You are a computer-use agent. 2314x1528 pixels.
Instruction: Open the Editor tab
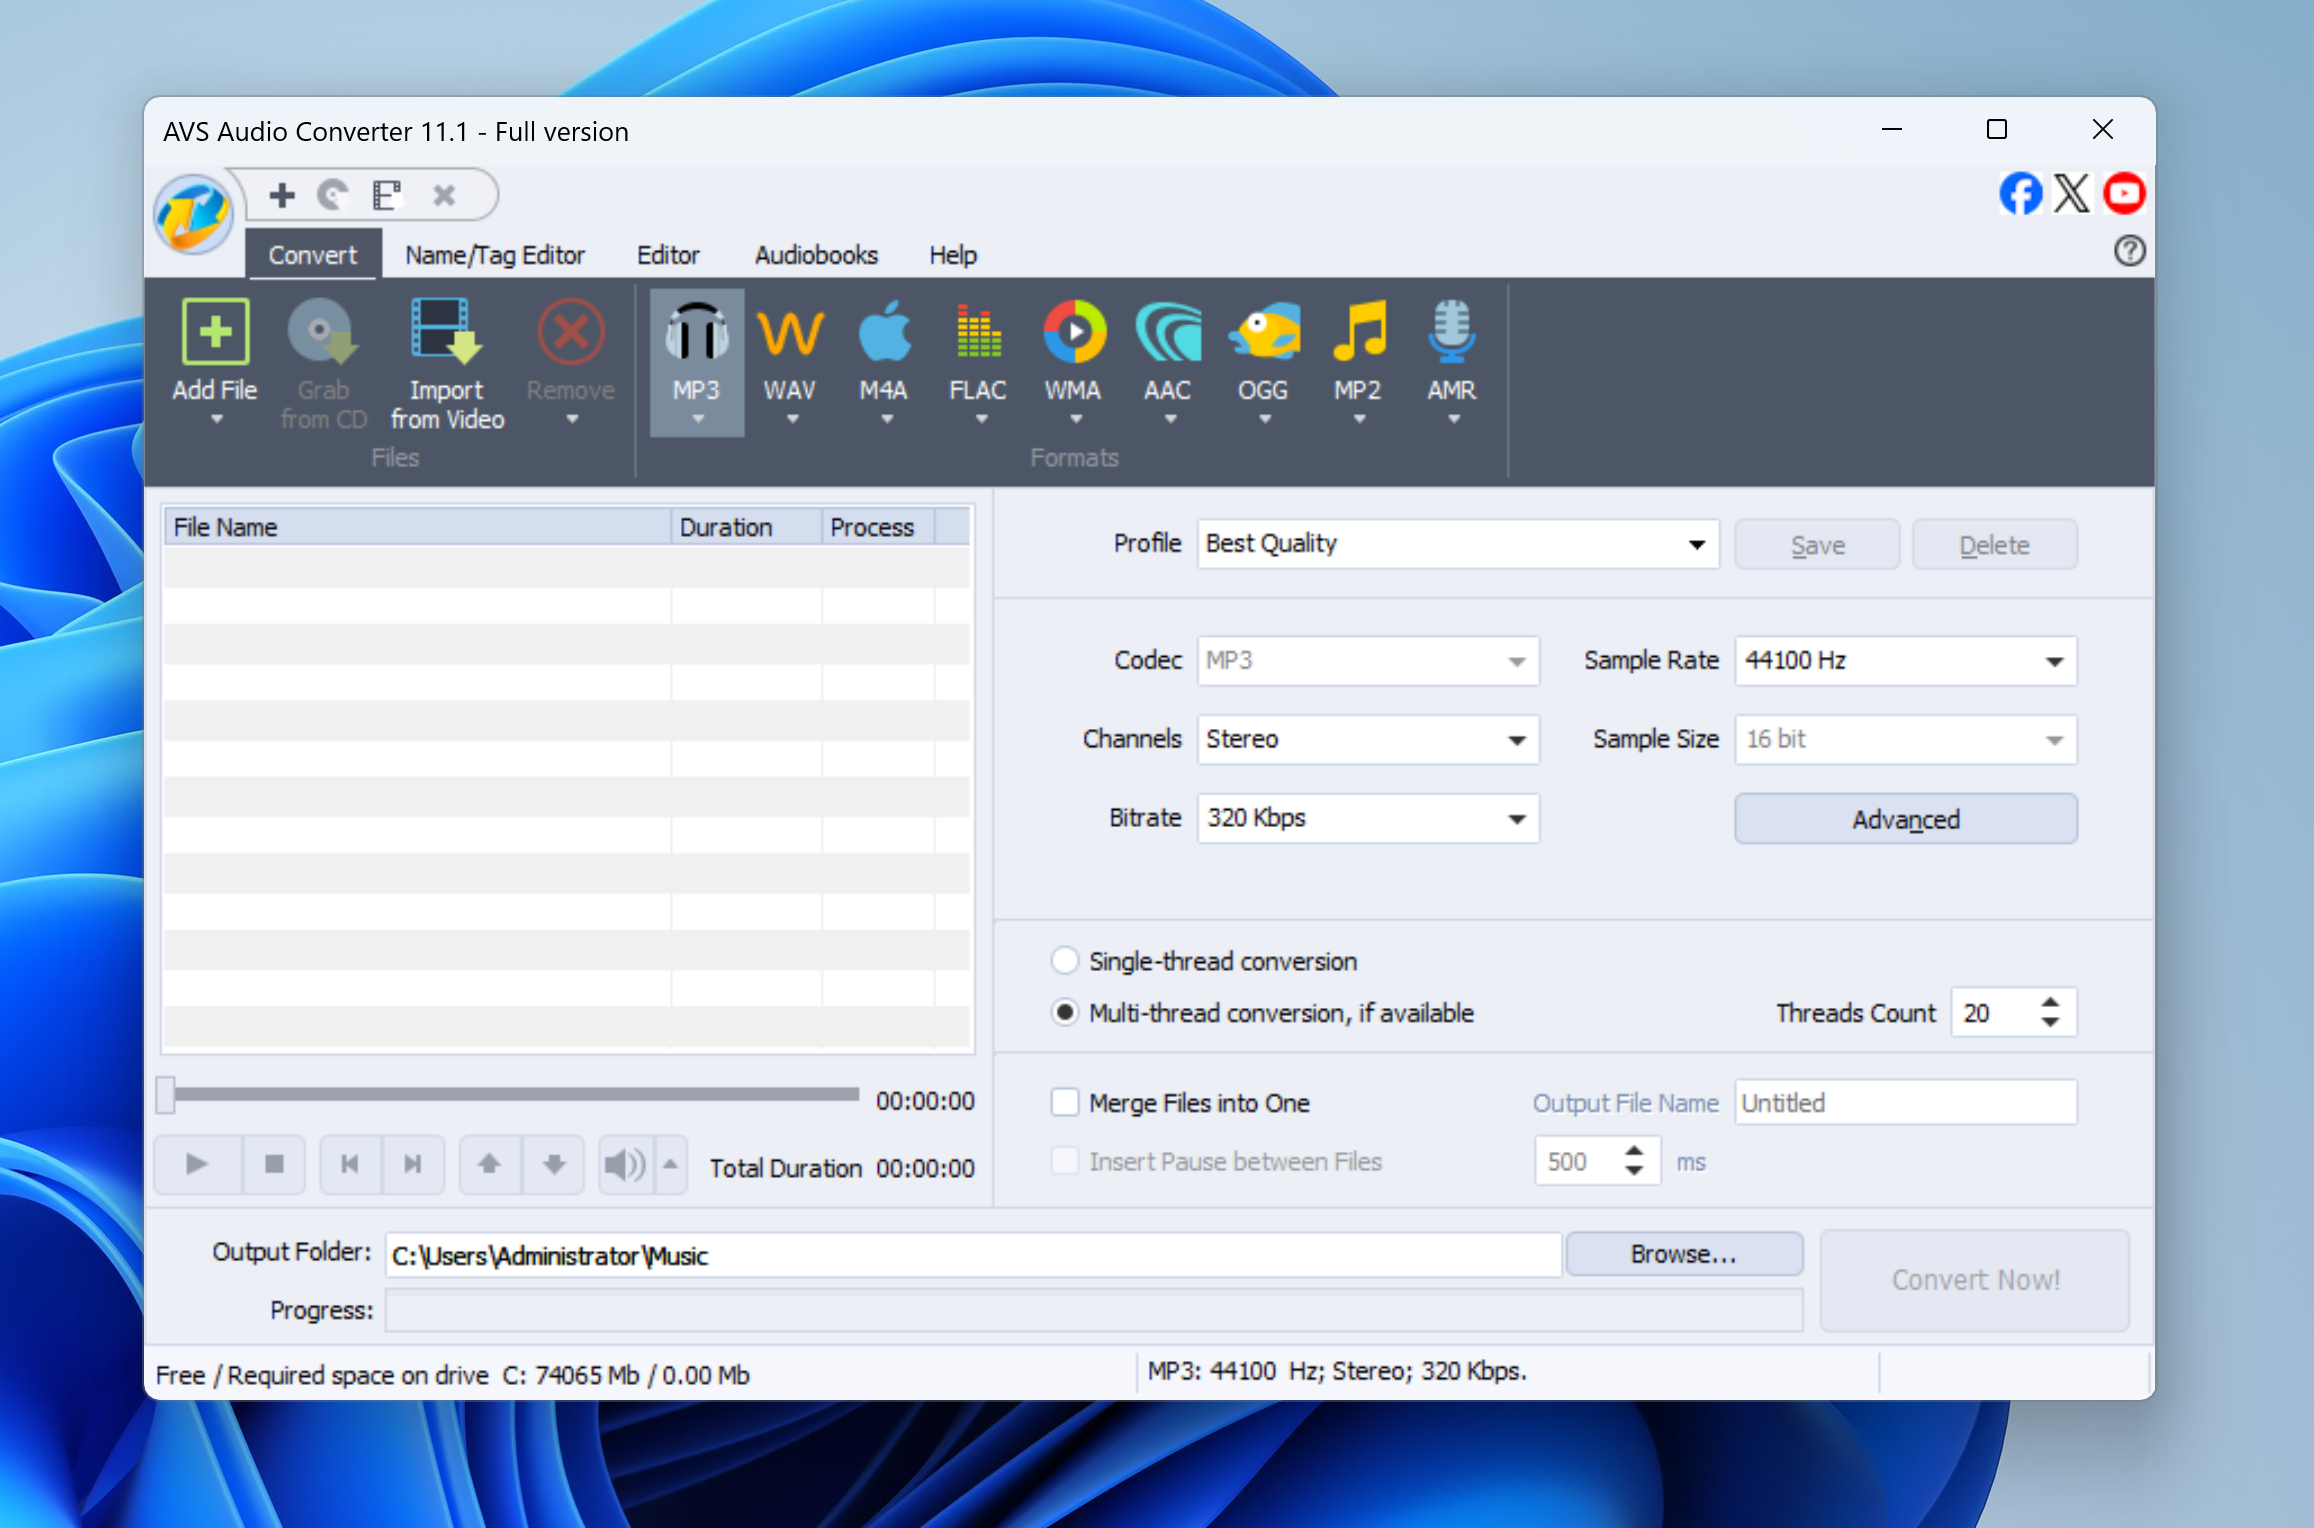click(668, 255)
